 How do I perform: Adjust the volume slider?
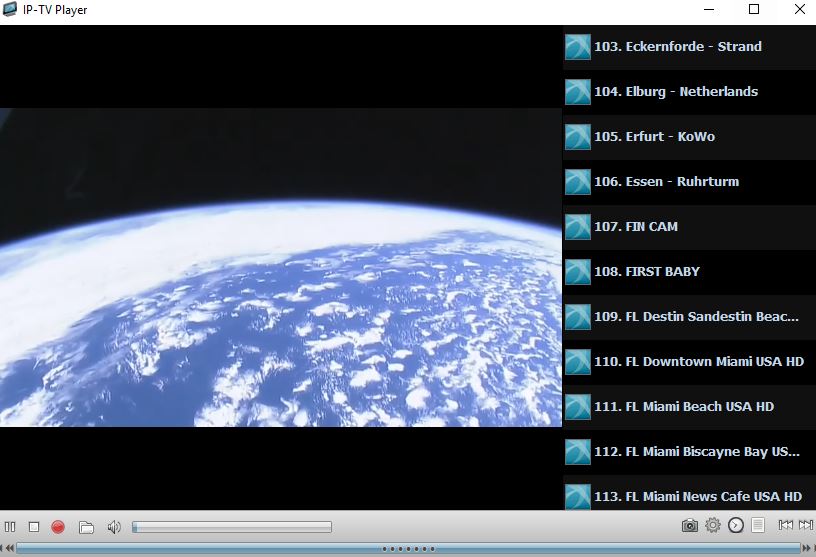232,527
